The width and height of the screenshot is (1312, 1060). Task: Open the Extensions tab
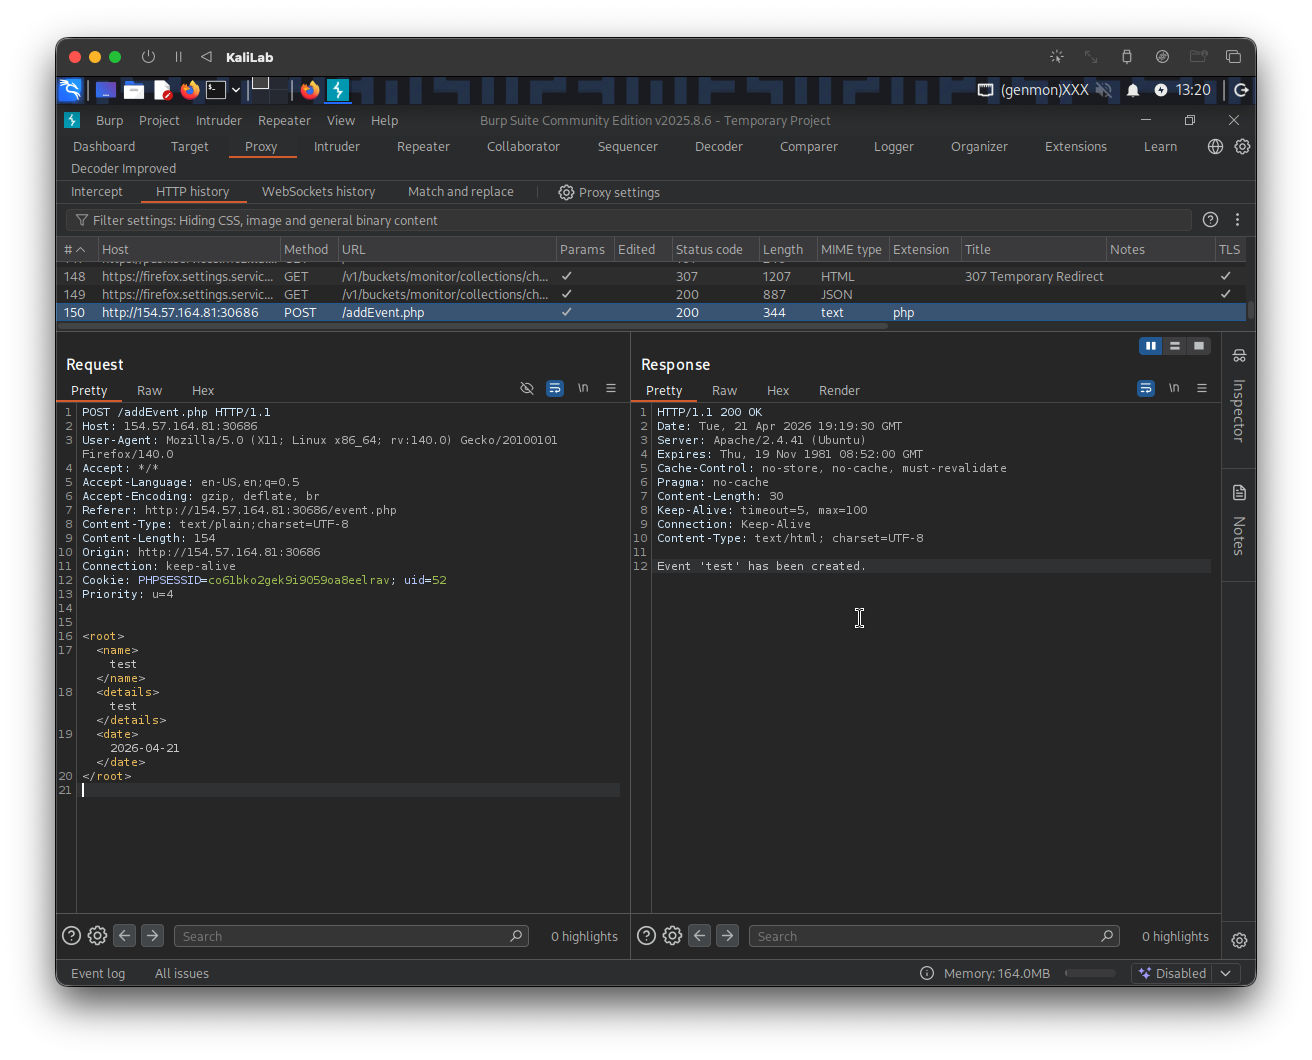pyautogui.click(x=1076, y=147)
